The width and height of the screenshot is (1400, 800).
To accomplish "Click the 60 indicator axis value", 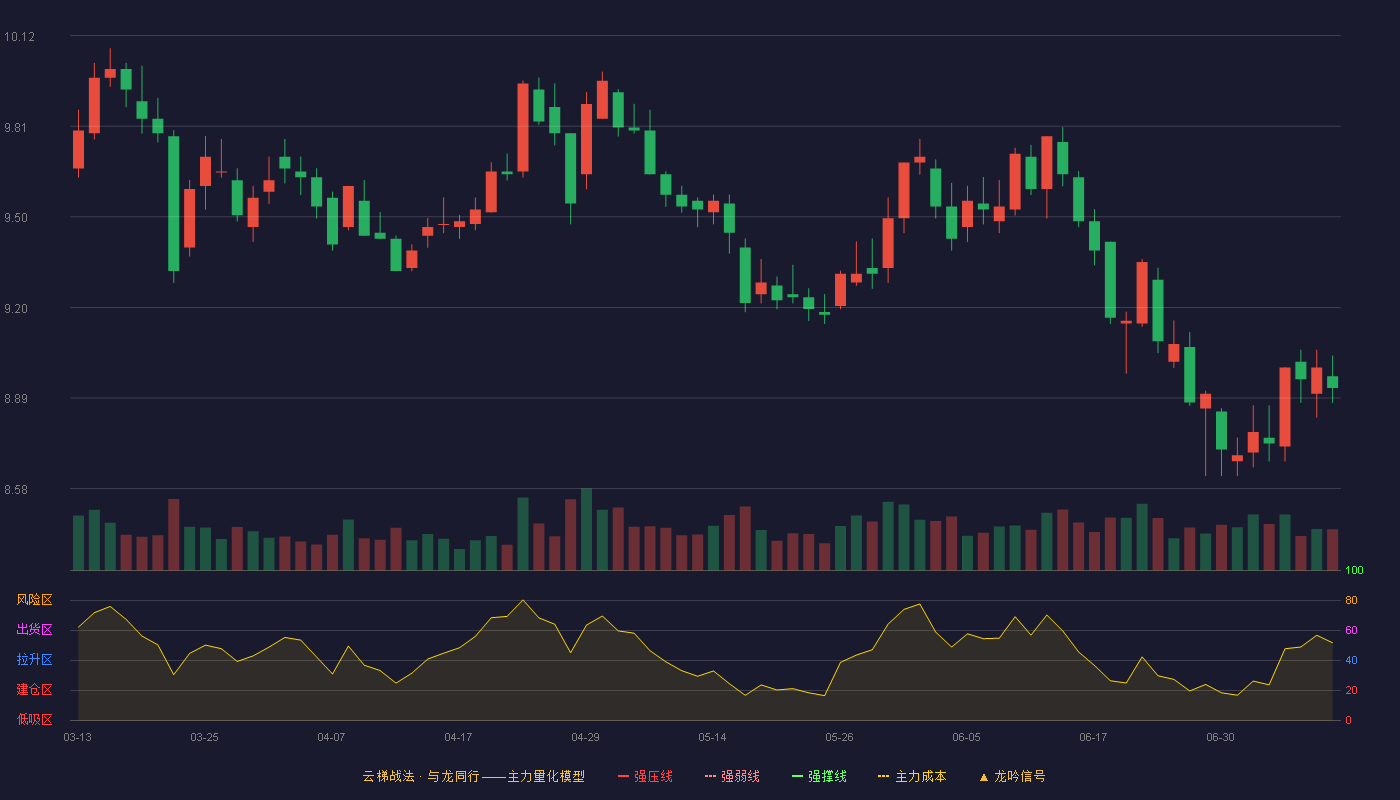I will tap(1351, 630).
